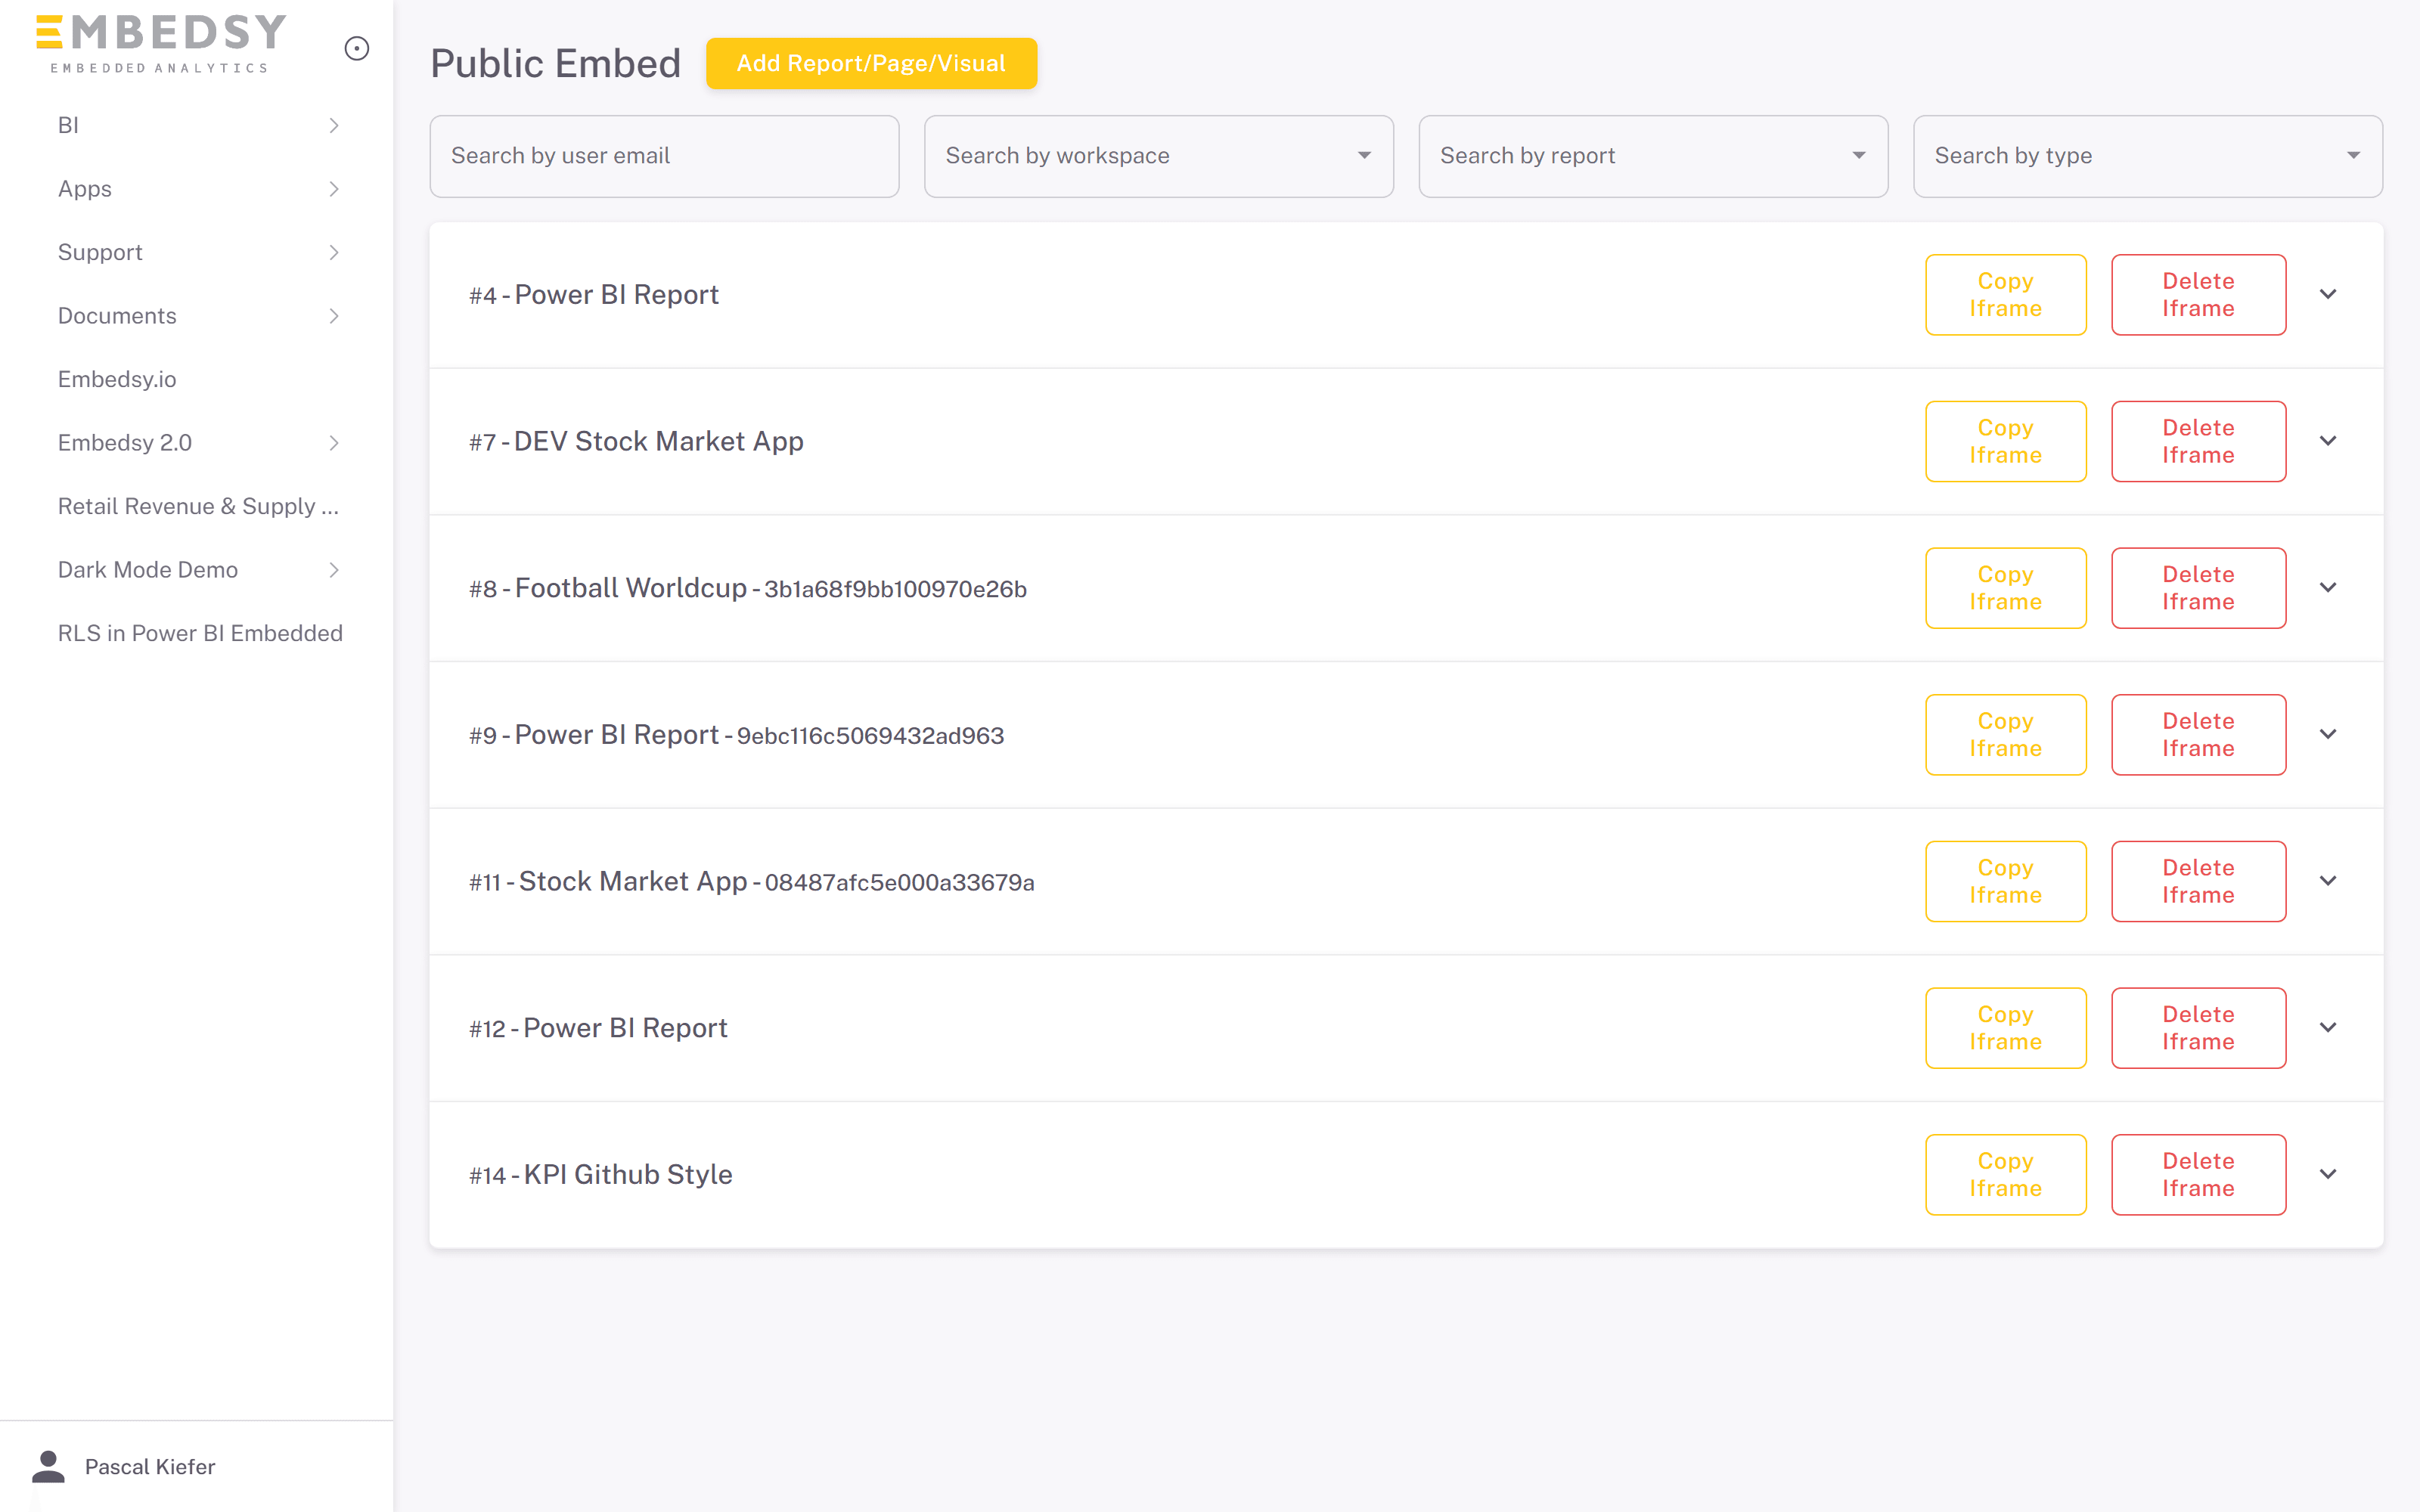Image resolution: width=2420 pixels, height=1512 pixels.
Task: Expand the BI menu chevron
Action: (334, 125)
